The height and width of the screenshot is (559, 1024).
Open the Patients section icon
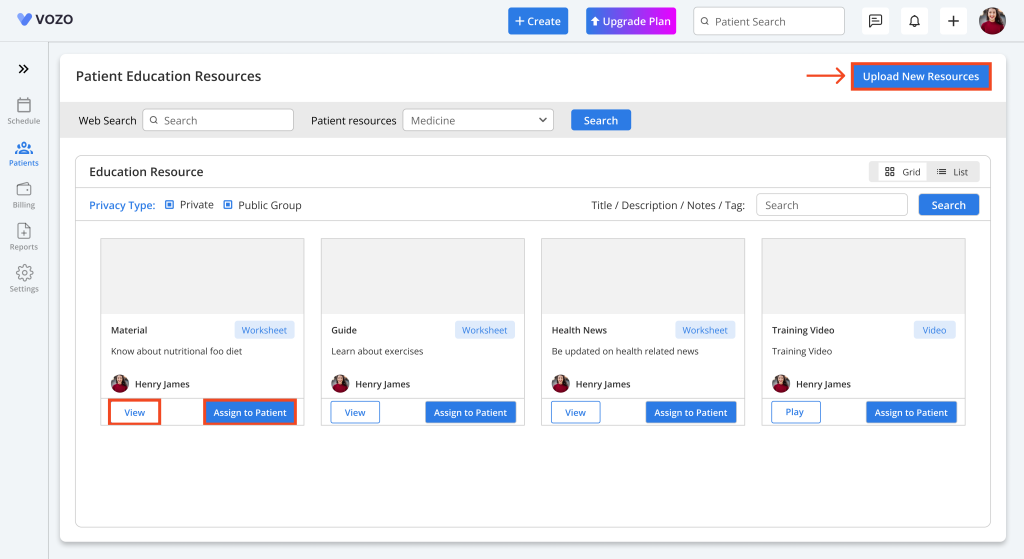click(24, 149)
